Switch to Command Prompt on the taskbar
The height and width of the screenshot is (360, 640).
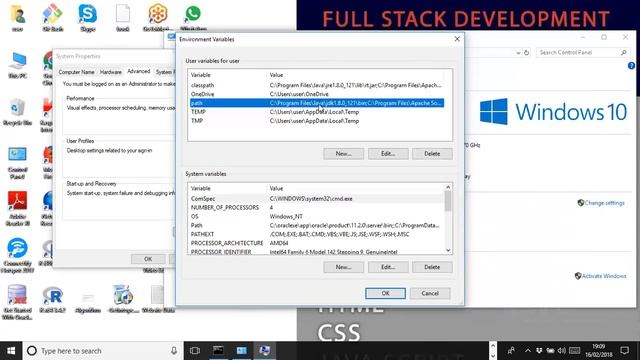pos(218,351)
